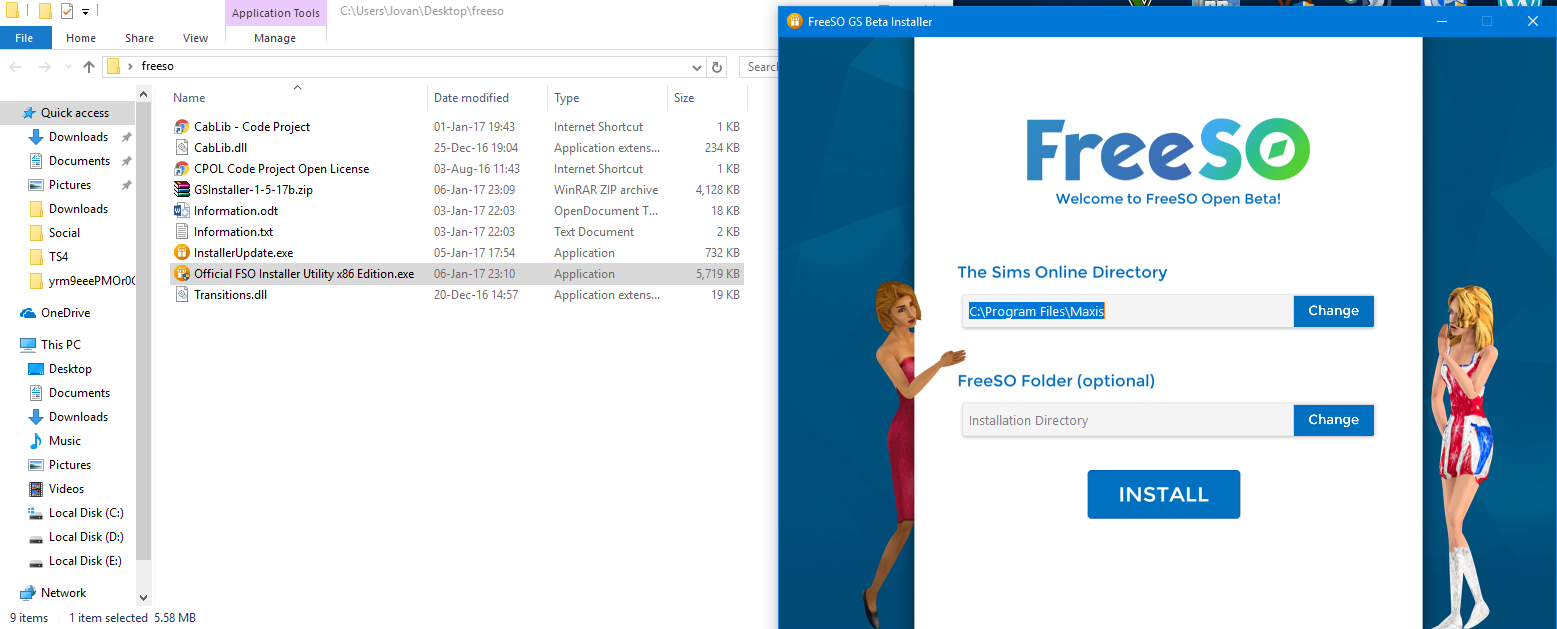This screenshot has width=1557, height=629.
Task: Click the CabLib - Code Project shortcut icon
Action: coord(182,127)
